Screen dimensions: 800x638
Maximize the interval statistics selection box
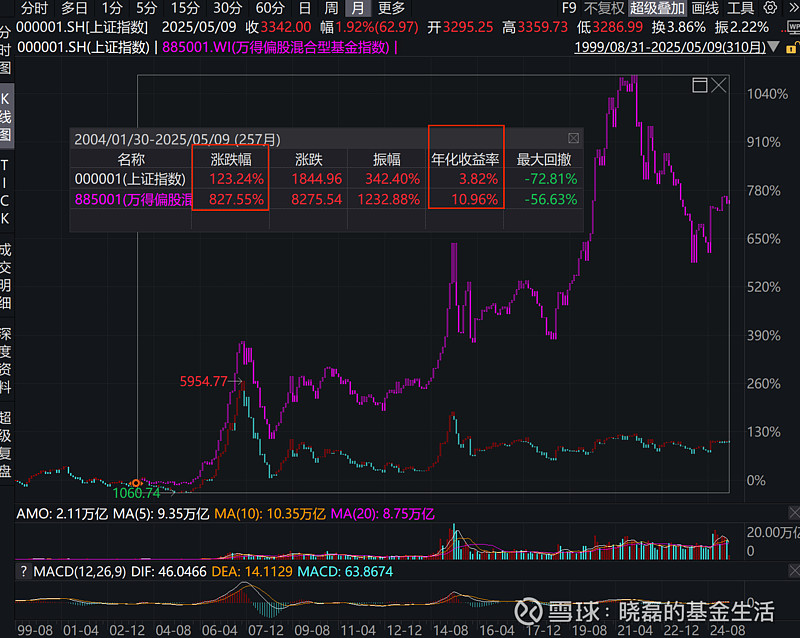(699, 85)
